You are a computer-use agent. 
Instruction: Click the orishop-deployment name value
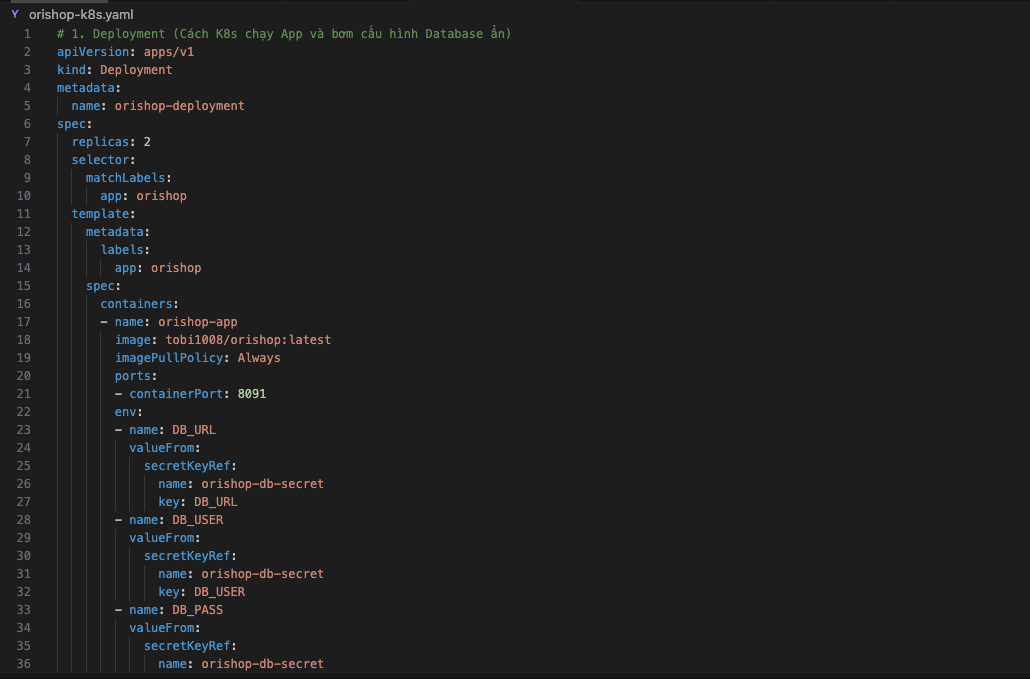[179, 106]
